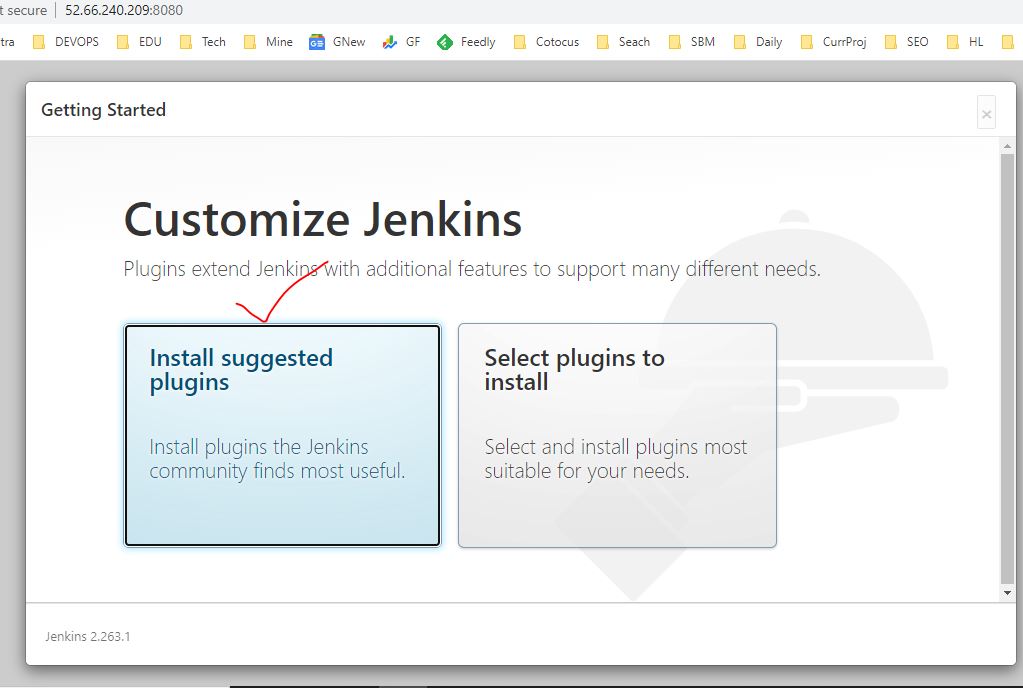
Task: Close the Getting Started dialog
Action: pos(986,114)
